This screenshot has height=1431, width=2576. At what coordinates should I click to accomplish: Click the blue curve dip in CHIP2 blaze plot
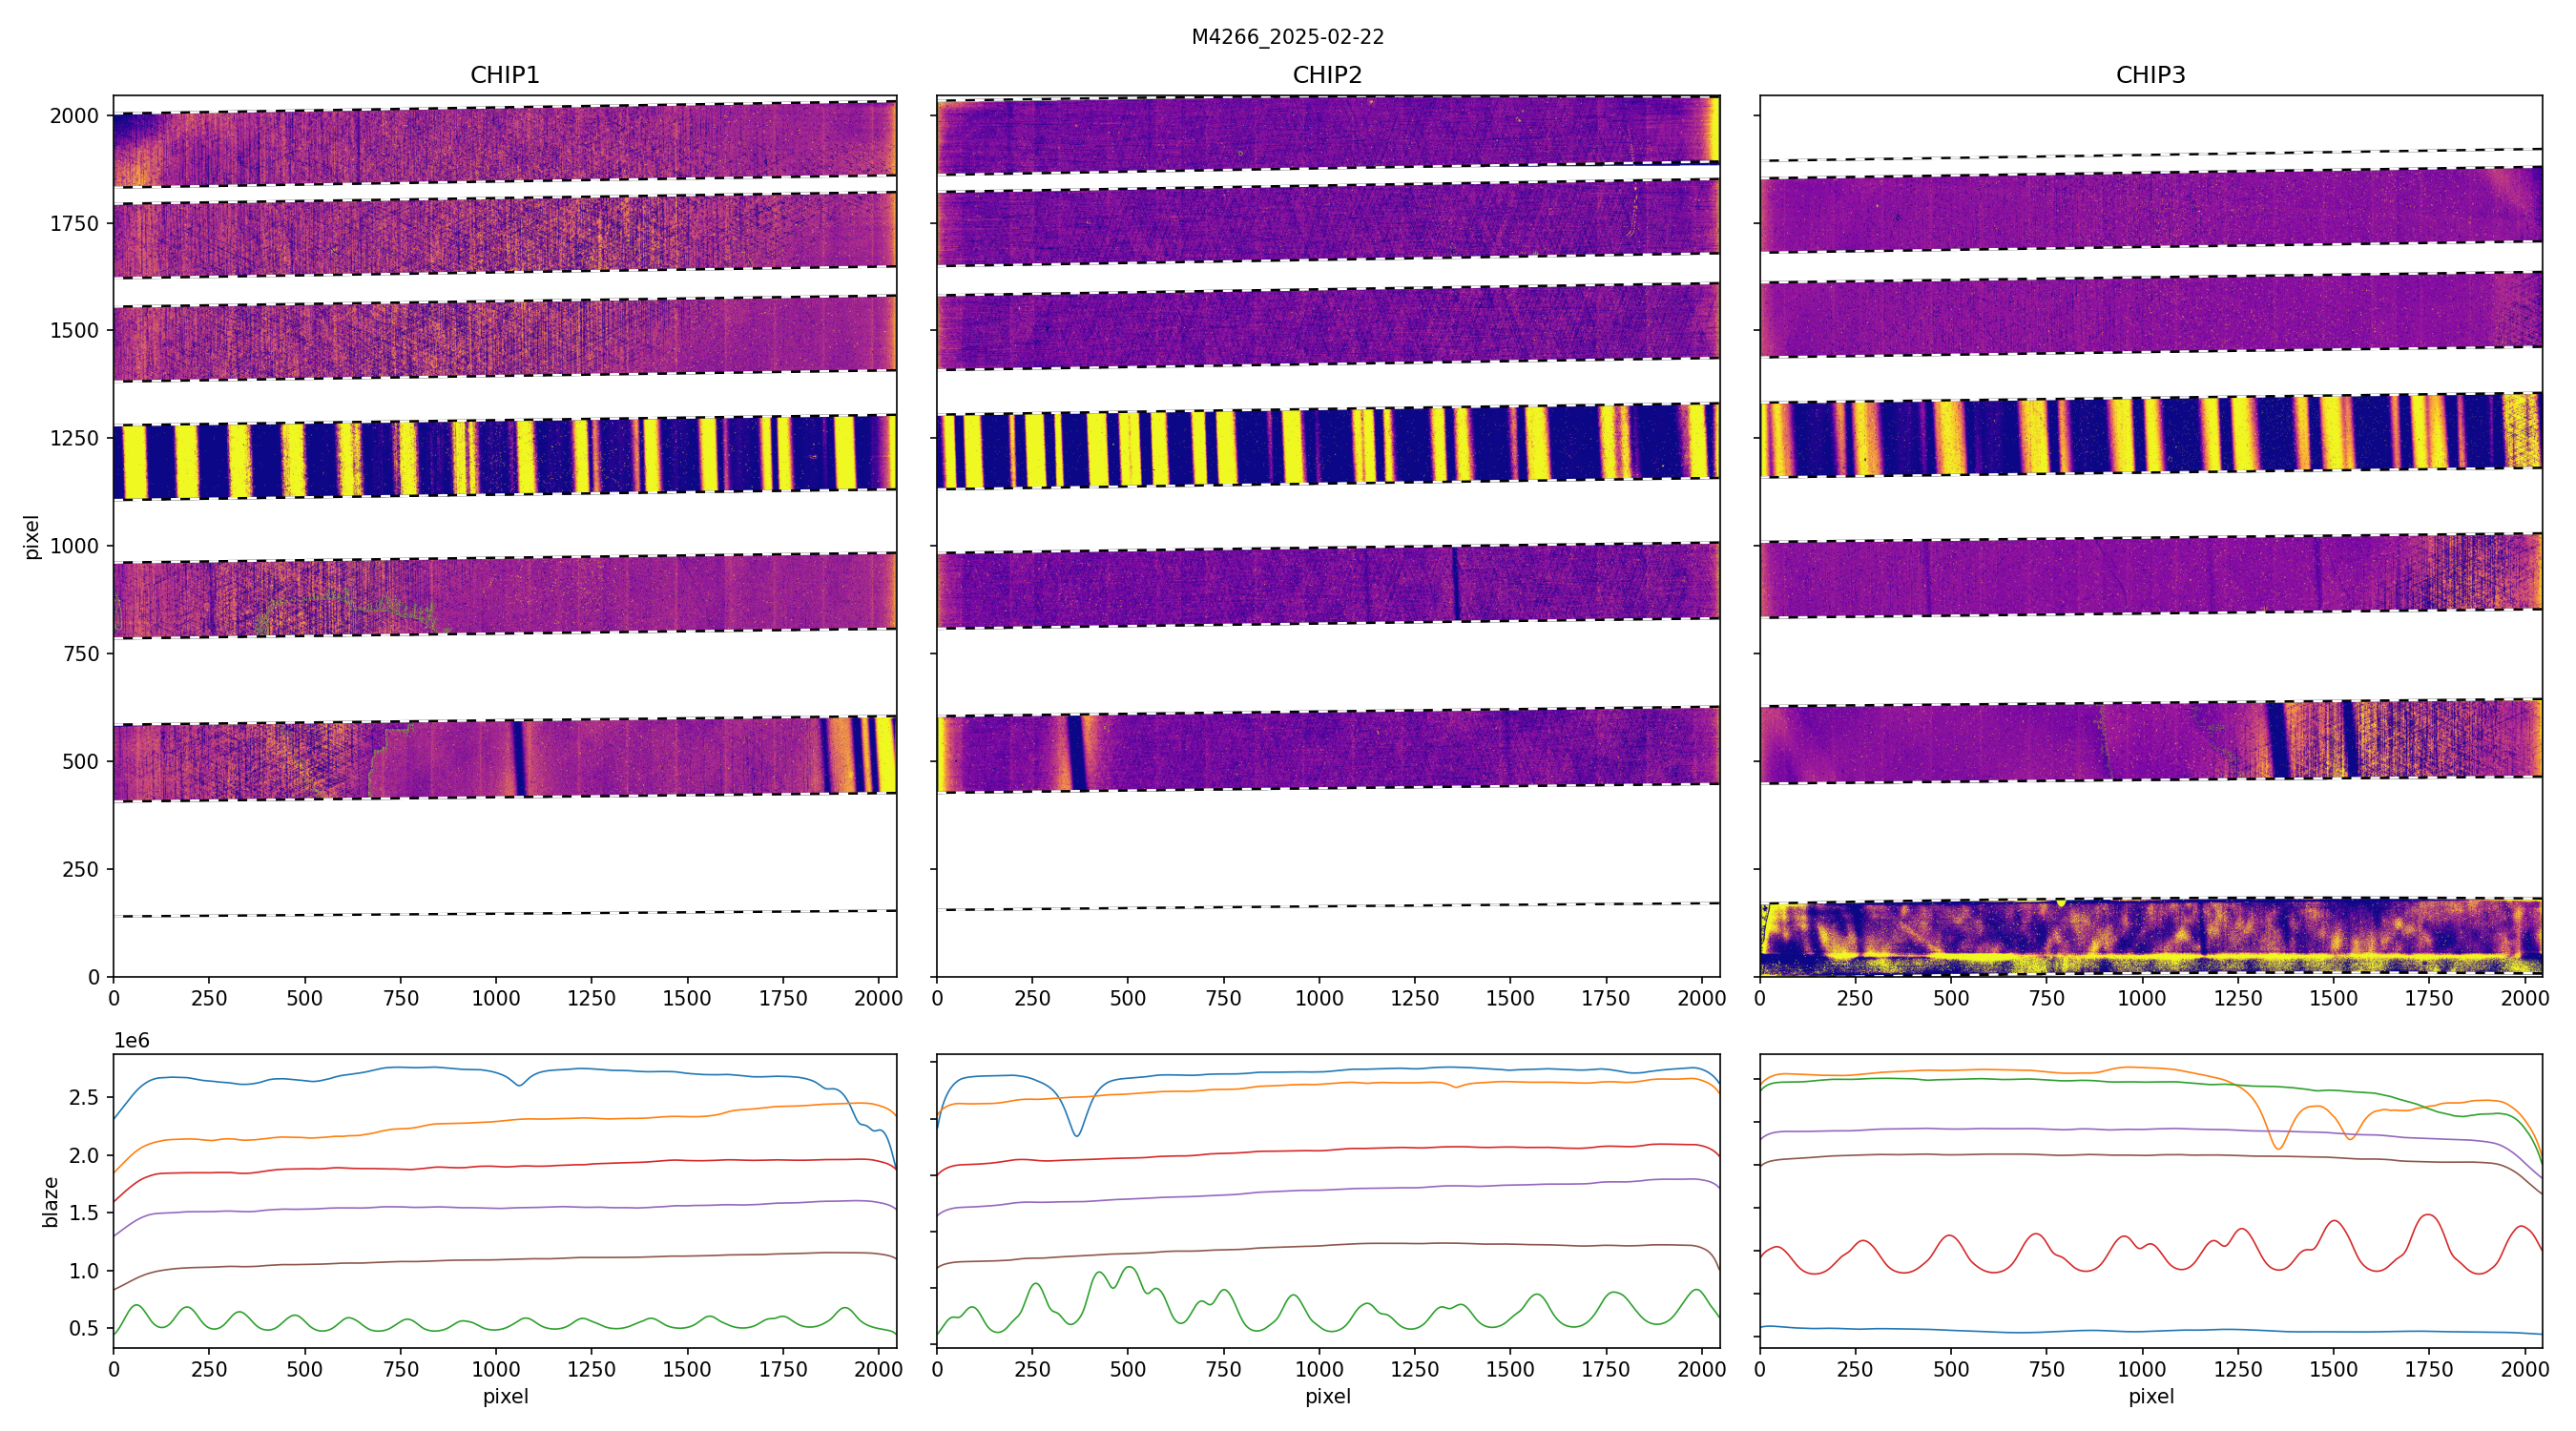tap(1076, 1134)
